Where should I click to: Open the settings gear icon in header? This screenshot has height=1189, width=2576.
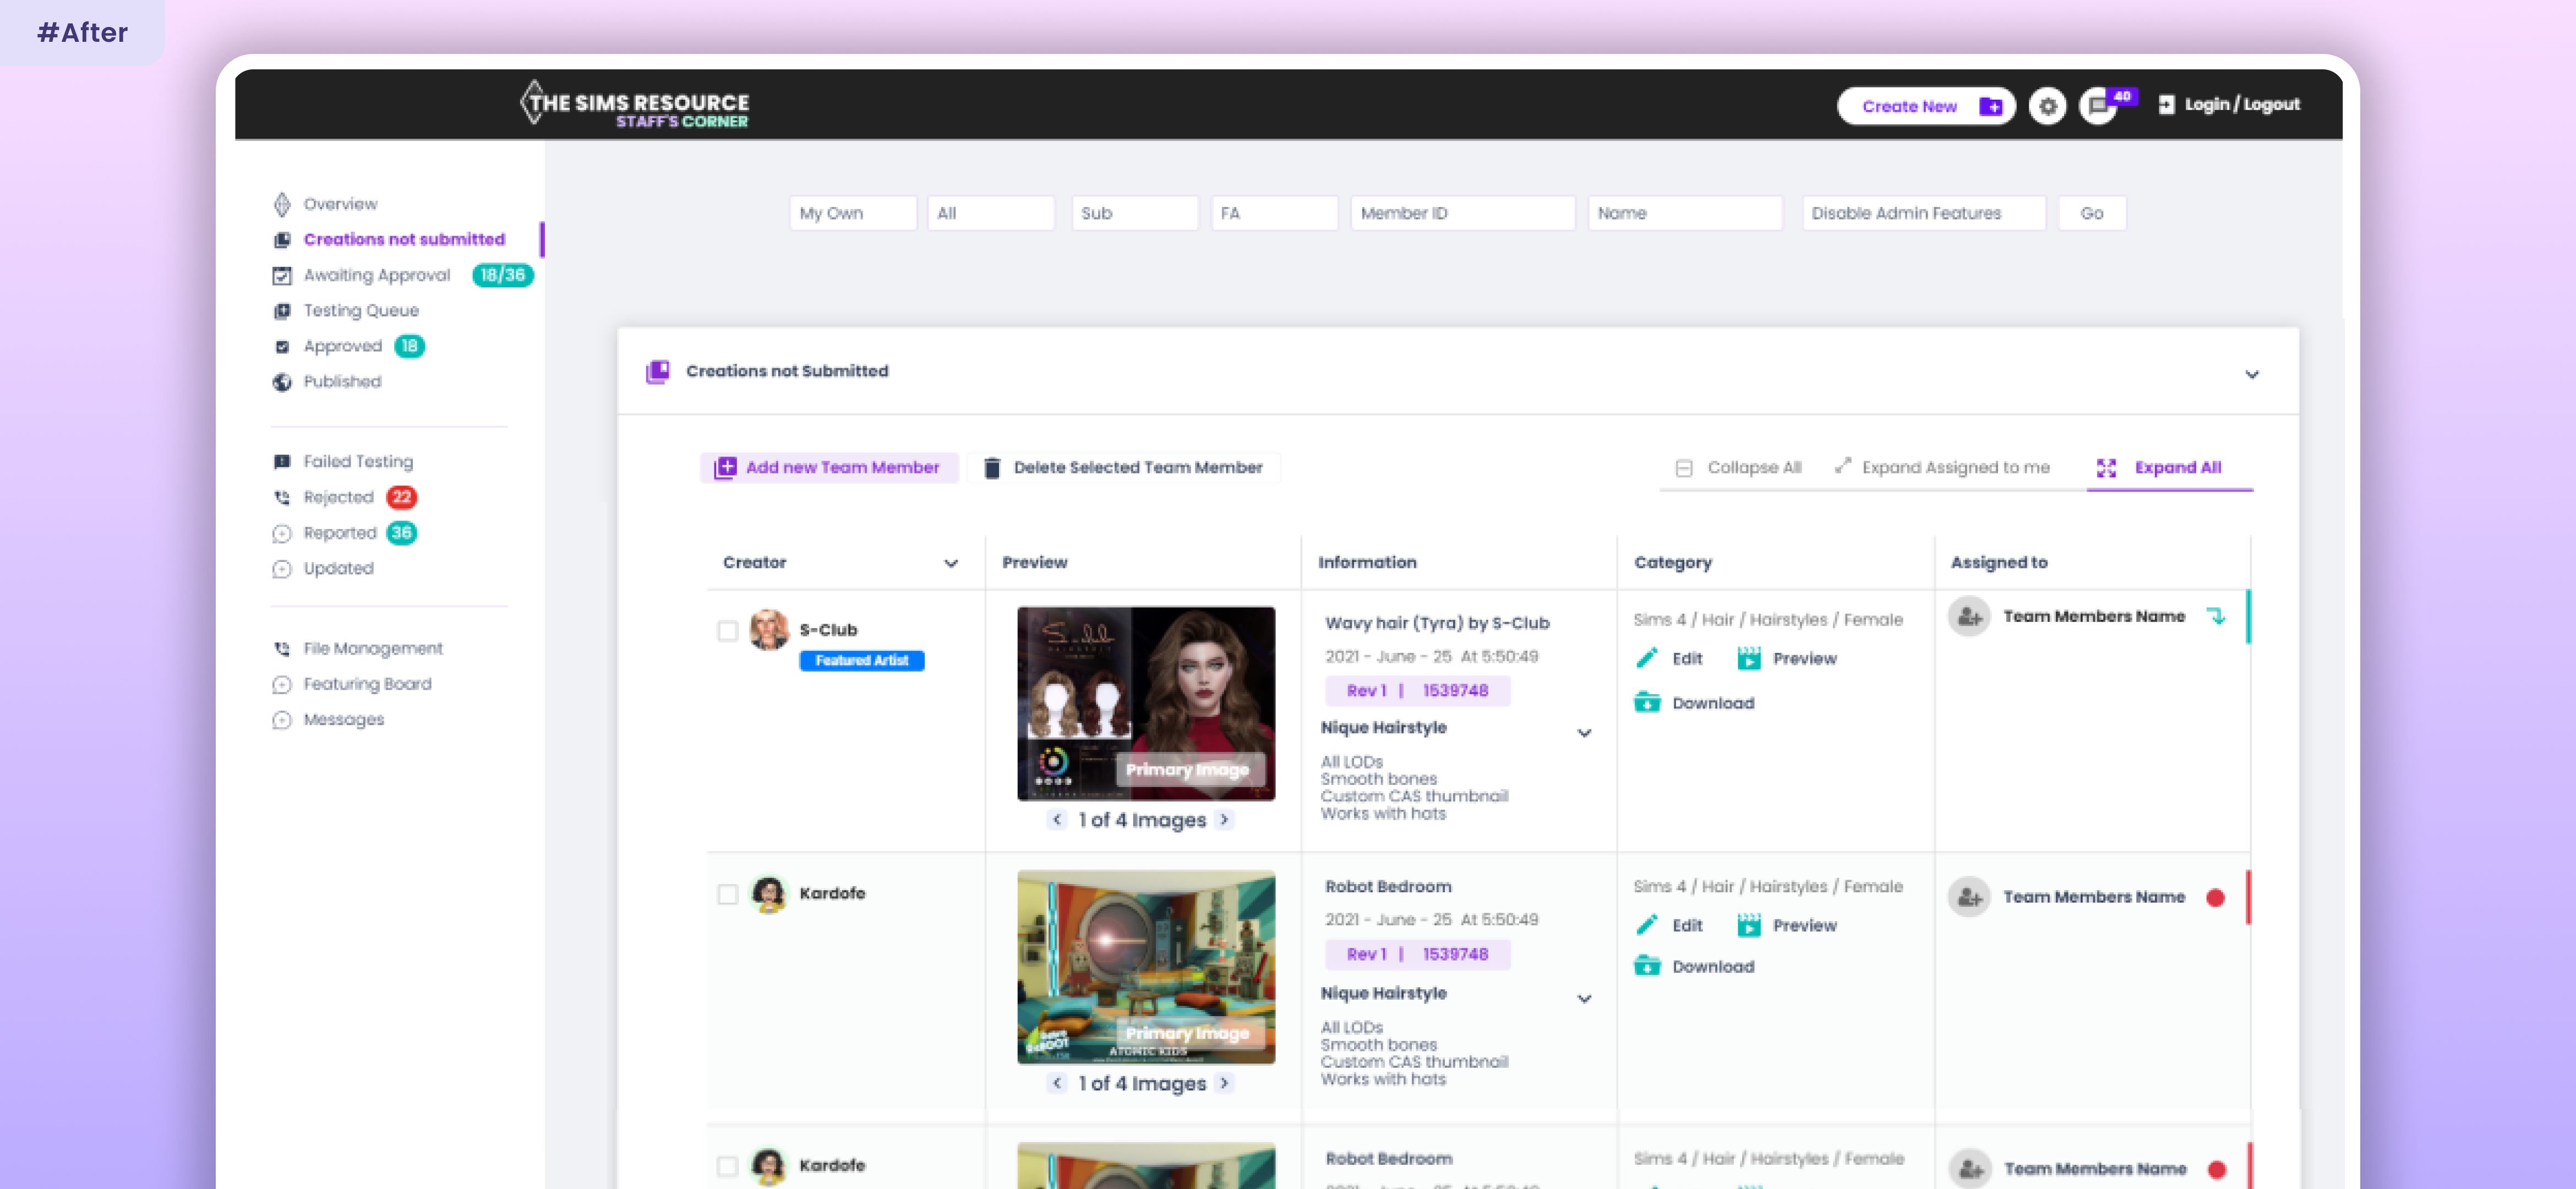click(x=2047, y=106)
